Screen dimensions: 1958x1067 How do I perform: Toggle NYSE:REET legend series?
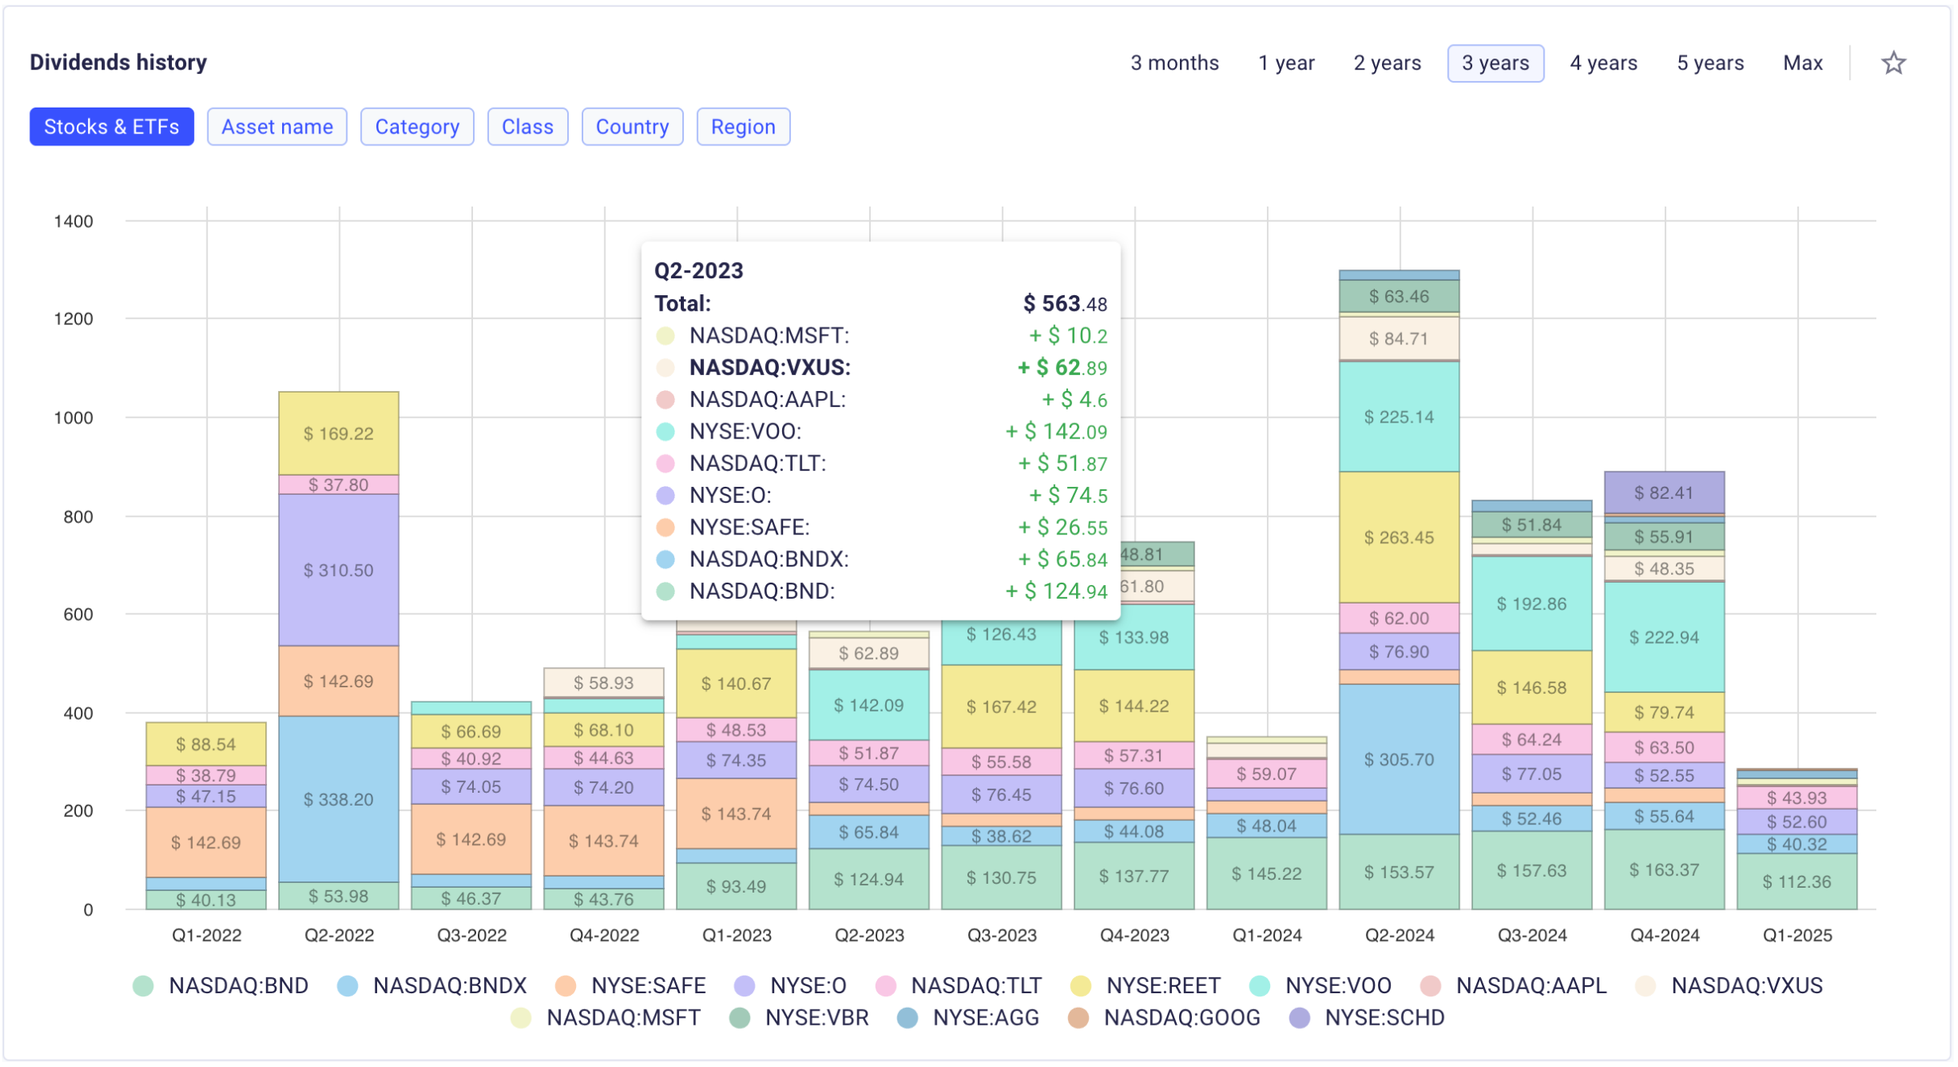(1145, 986)
